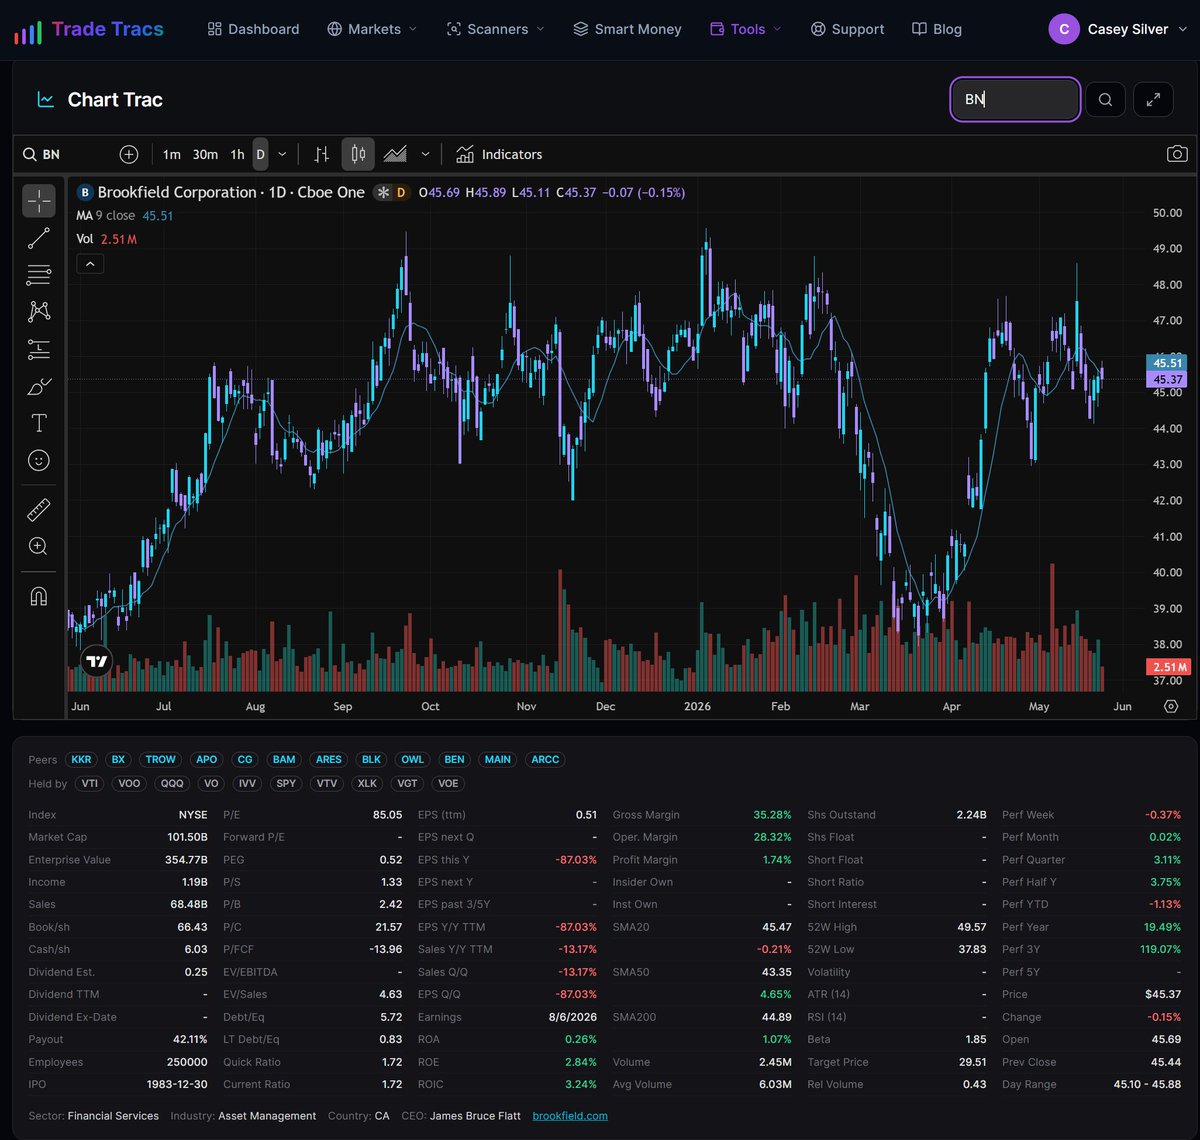This screenshot has width=1200, height=1140.
Task: Open peer ticker TROW
Action: tap(160, 759)
